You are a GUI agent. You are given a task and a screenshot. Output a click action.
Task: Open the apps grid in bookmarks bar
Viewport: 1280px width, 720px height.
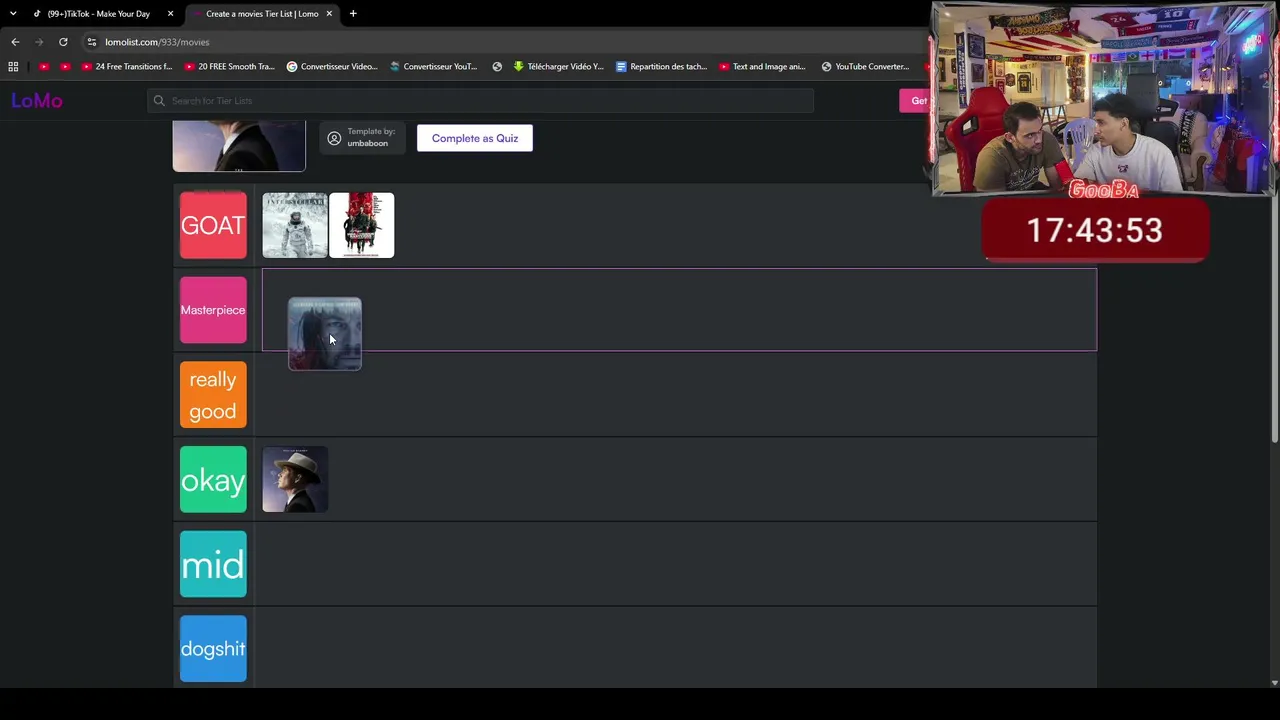pyautogui.click(x=13, y=67)
